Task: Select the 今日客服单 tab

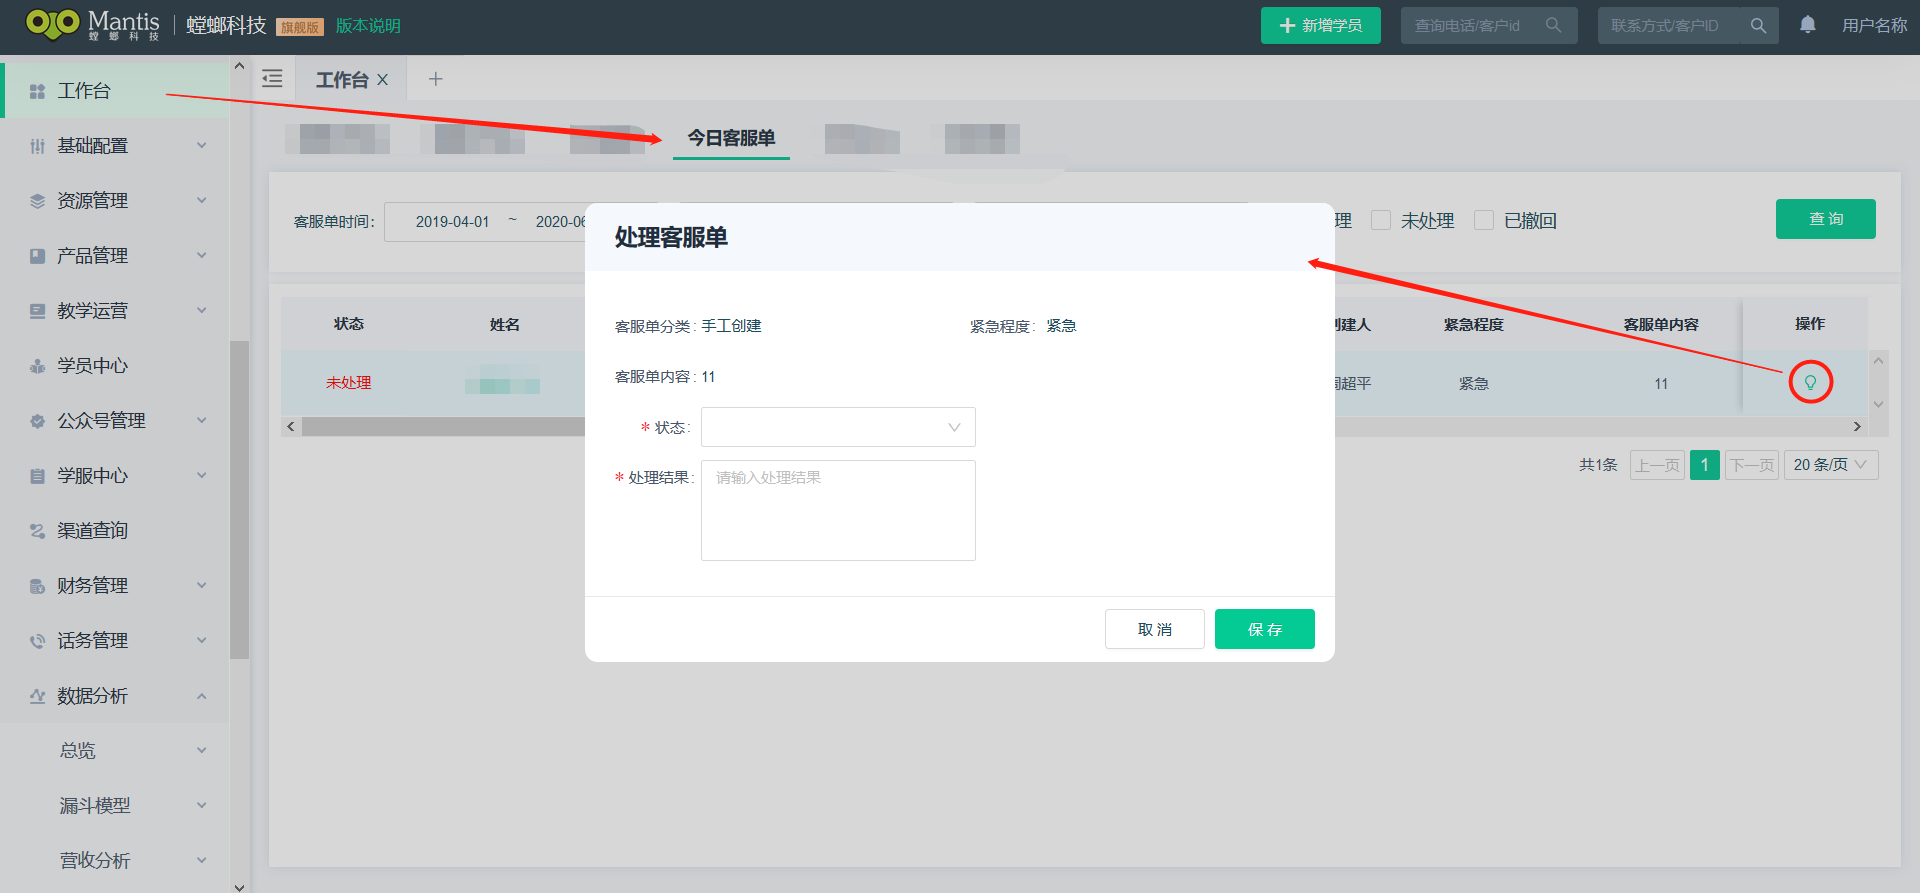Action: click(731, 138)
